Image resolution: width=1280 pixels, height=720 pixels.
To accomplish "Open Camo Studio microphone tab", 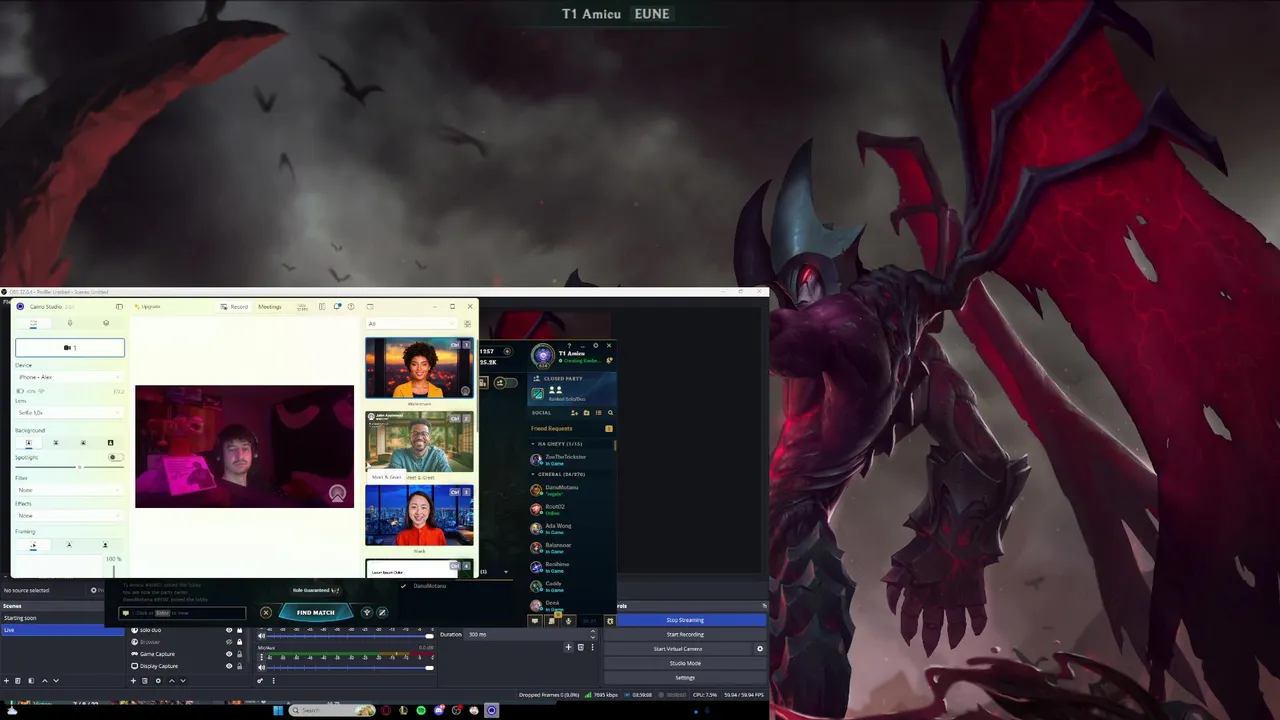I will tap(70, 323).
